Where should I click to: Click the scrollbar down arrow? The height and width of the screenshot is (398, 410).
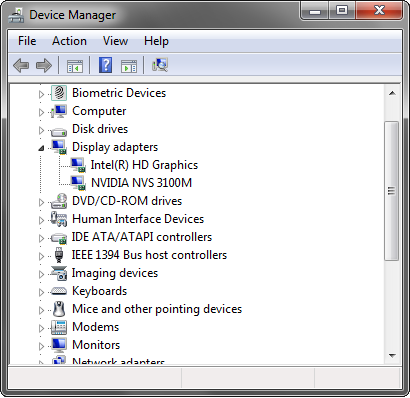click(x=392, y=356)
